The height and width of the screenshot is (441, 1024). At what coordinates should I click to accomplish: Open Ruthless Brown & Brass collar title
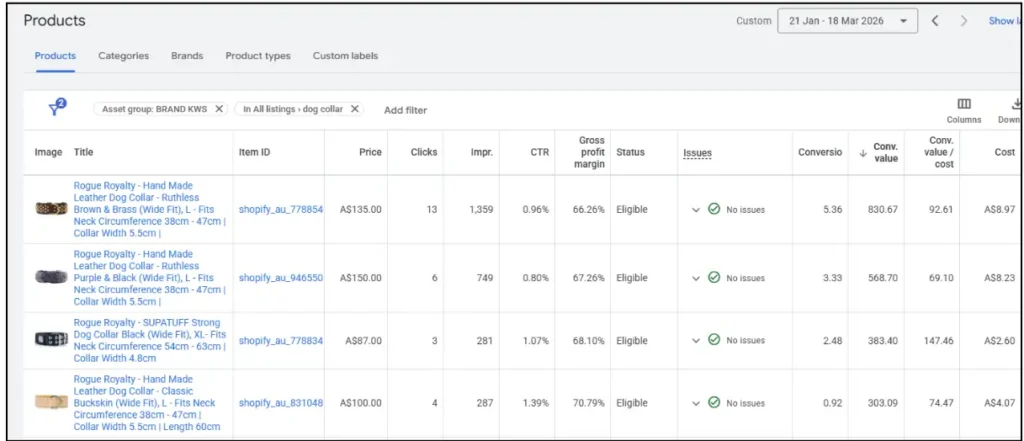click(x=150, y=209)
